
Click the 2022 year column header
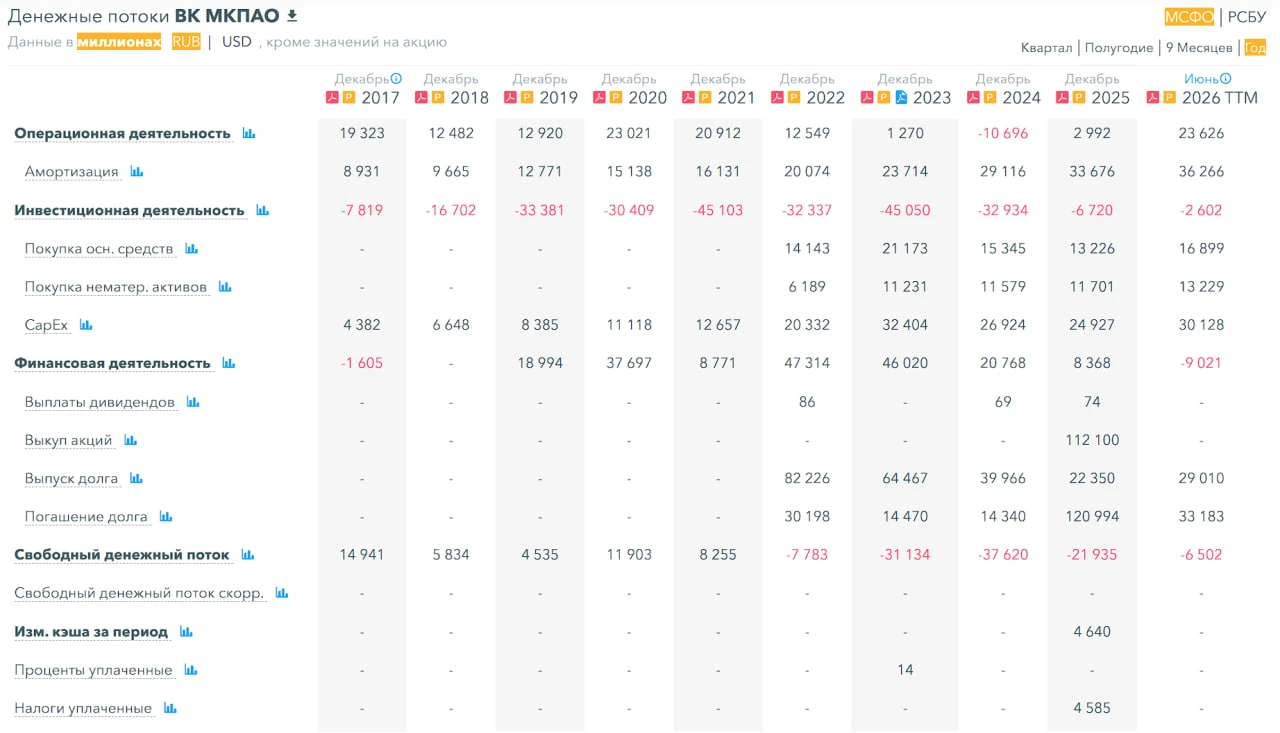(x=826, y=98)
